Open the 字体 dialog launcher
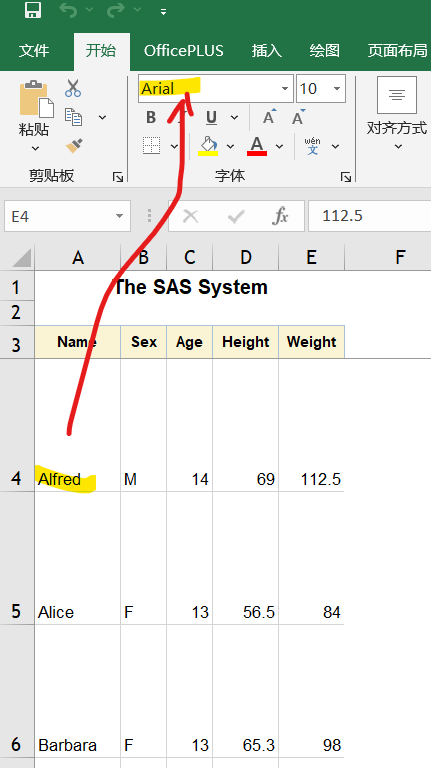This screenshot has height=768, width=431. click(346, 177)
